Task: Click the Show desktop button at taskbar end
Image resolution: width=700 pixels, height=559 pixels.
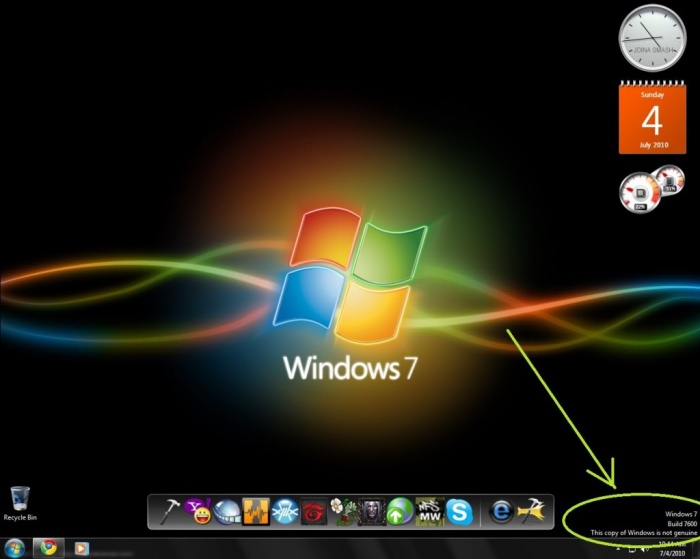Action: click(x=696, y=549)
